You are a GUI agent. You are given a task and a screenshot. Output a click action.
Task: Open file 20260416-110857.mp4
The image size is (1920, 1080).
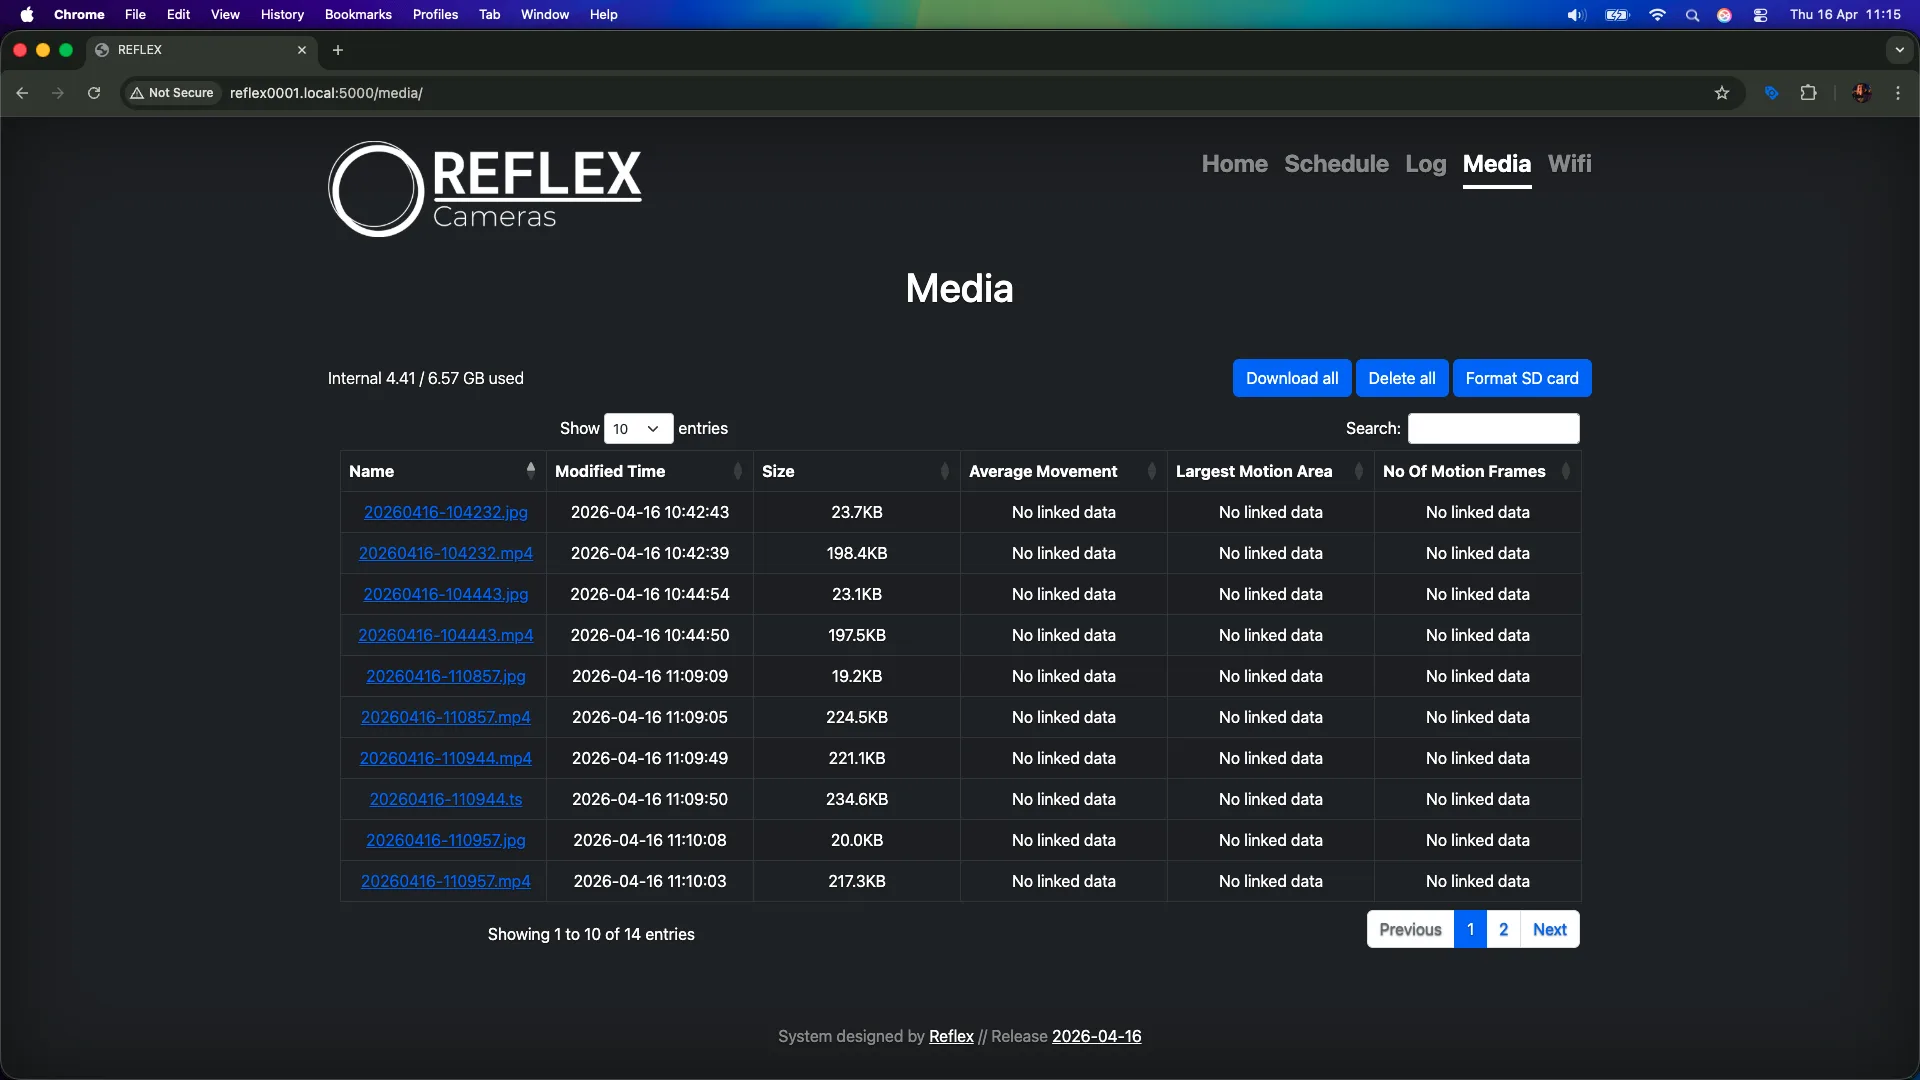coord(446,717)
